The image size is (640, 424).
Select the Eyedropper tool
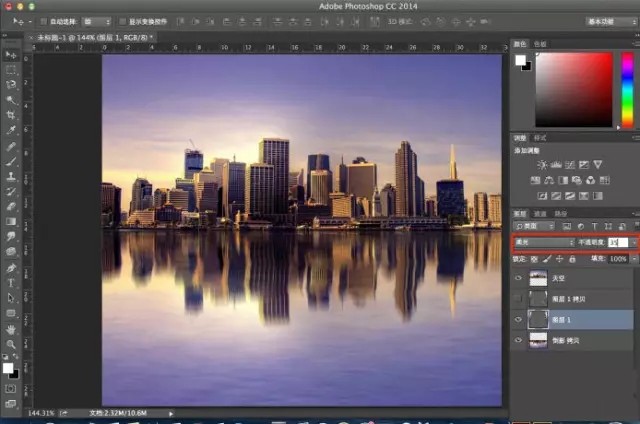point(11,130)
